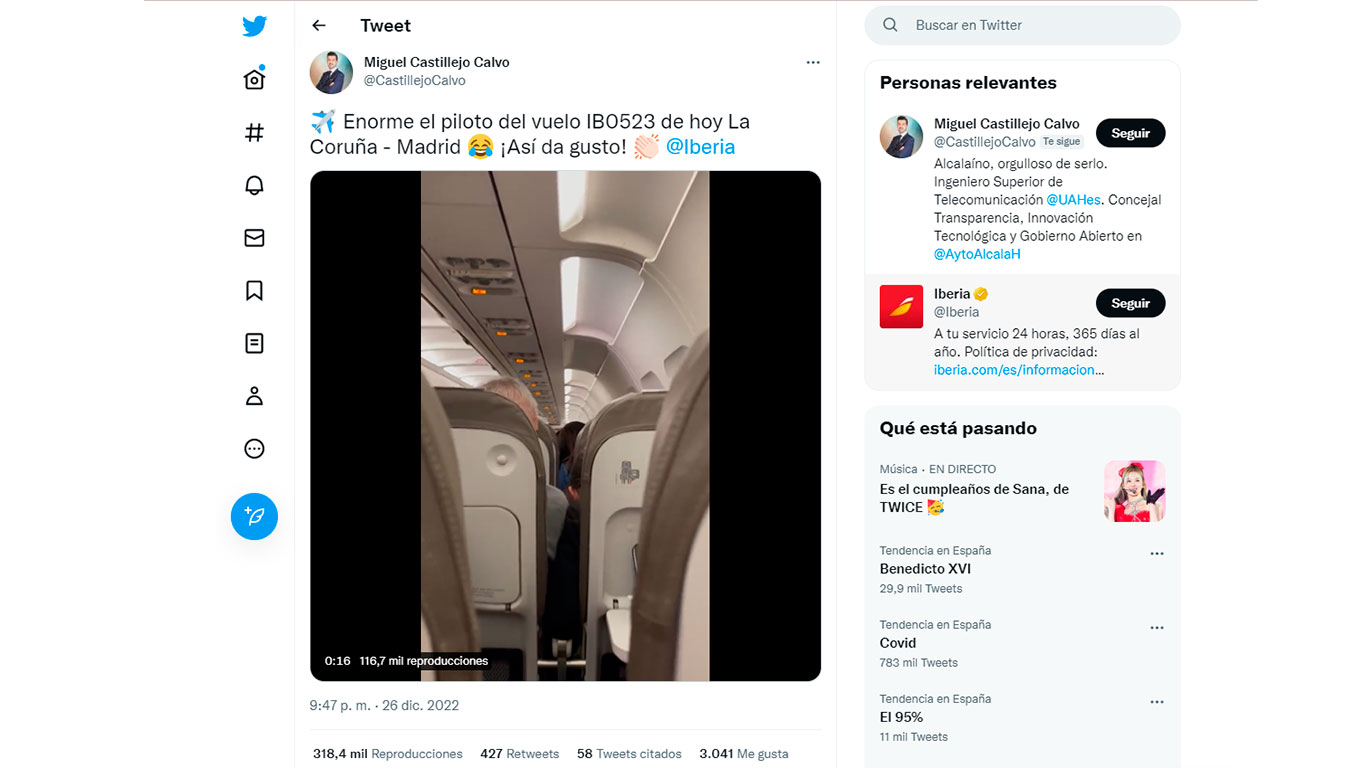Open the Explore hashtag icon
The height and width of the screenshot is (768, 1366).
coord(255,132)
